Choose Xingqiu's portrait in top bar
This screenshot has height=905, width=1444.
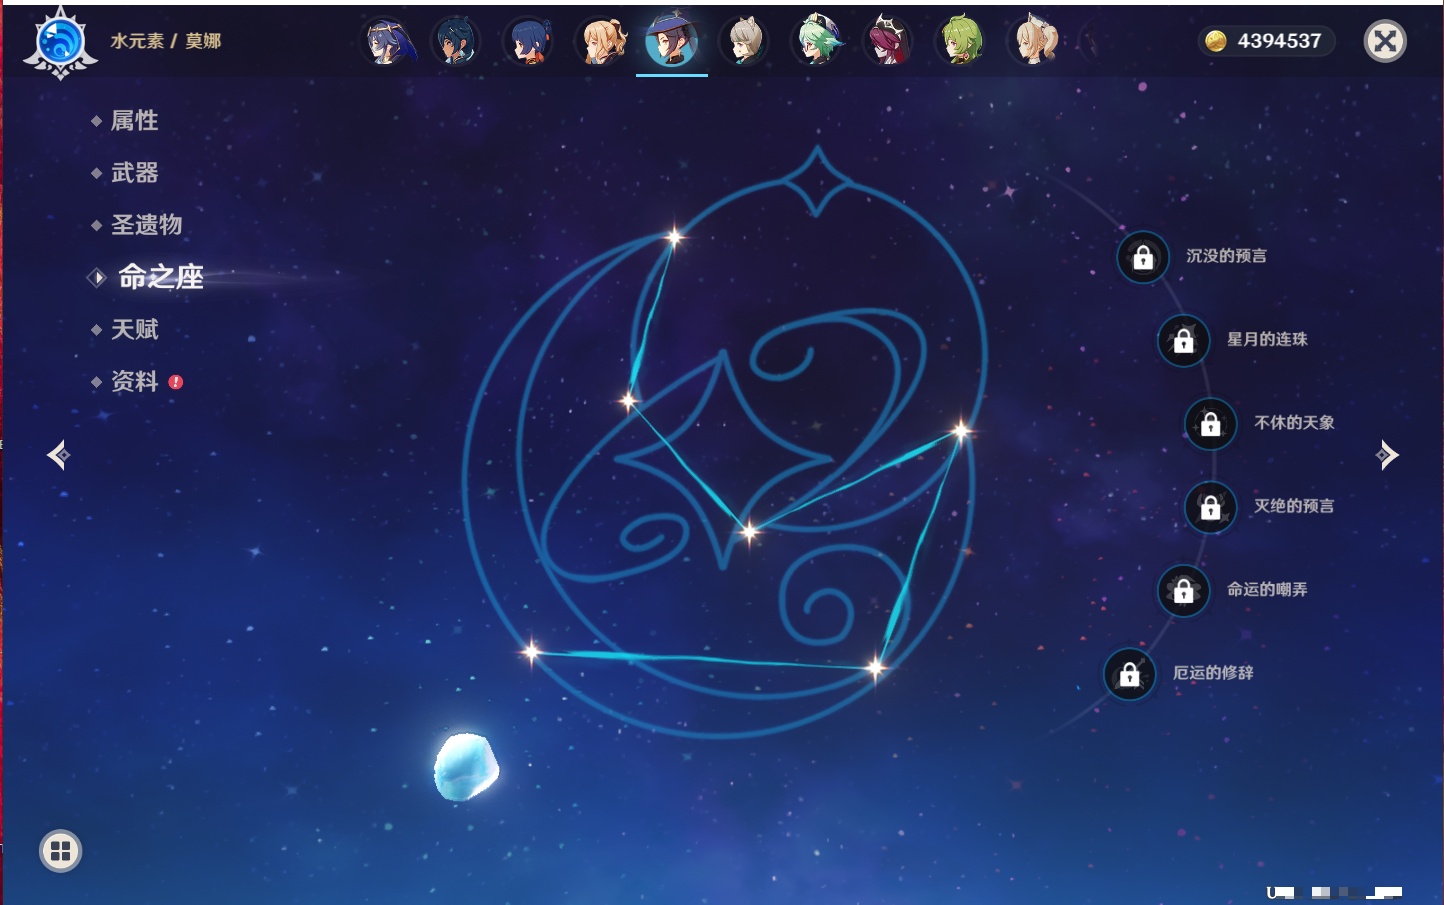click(x=528, y=42)
